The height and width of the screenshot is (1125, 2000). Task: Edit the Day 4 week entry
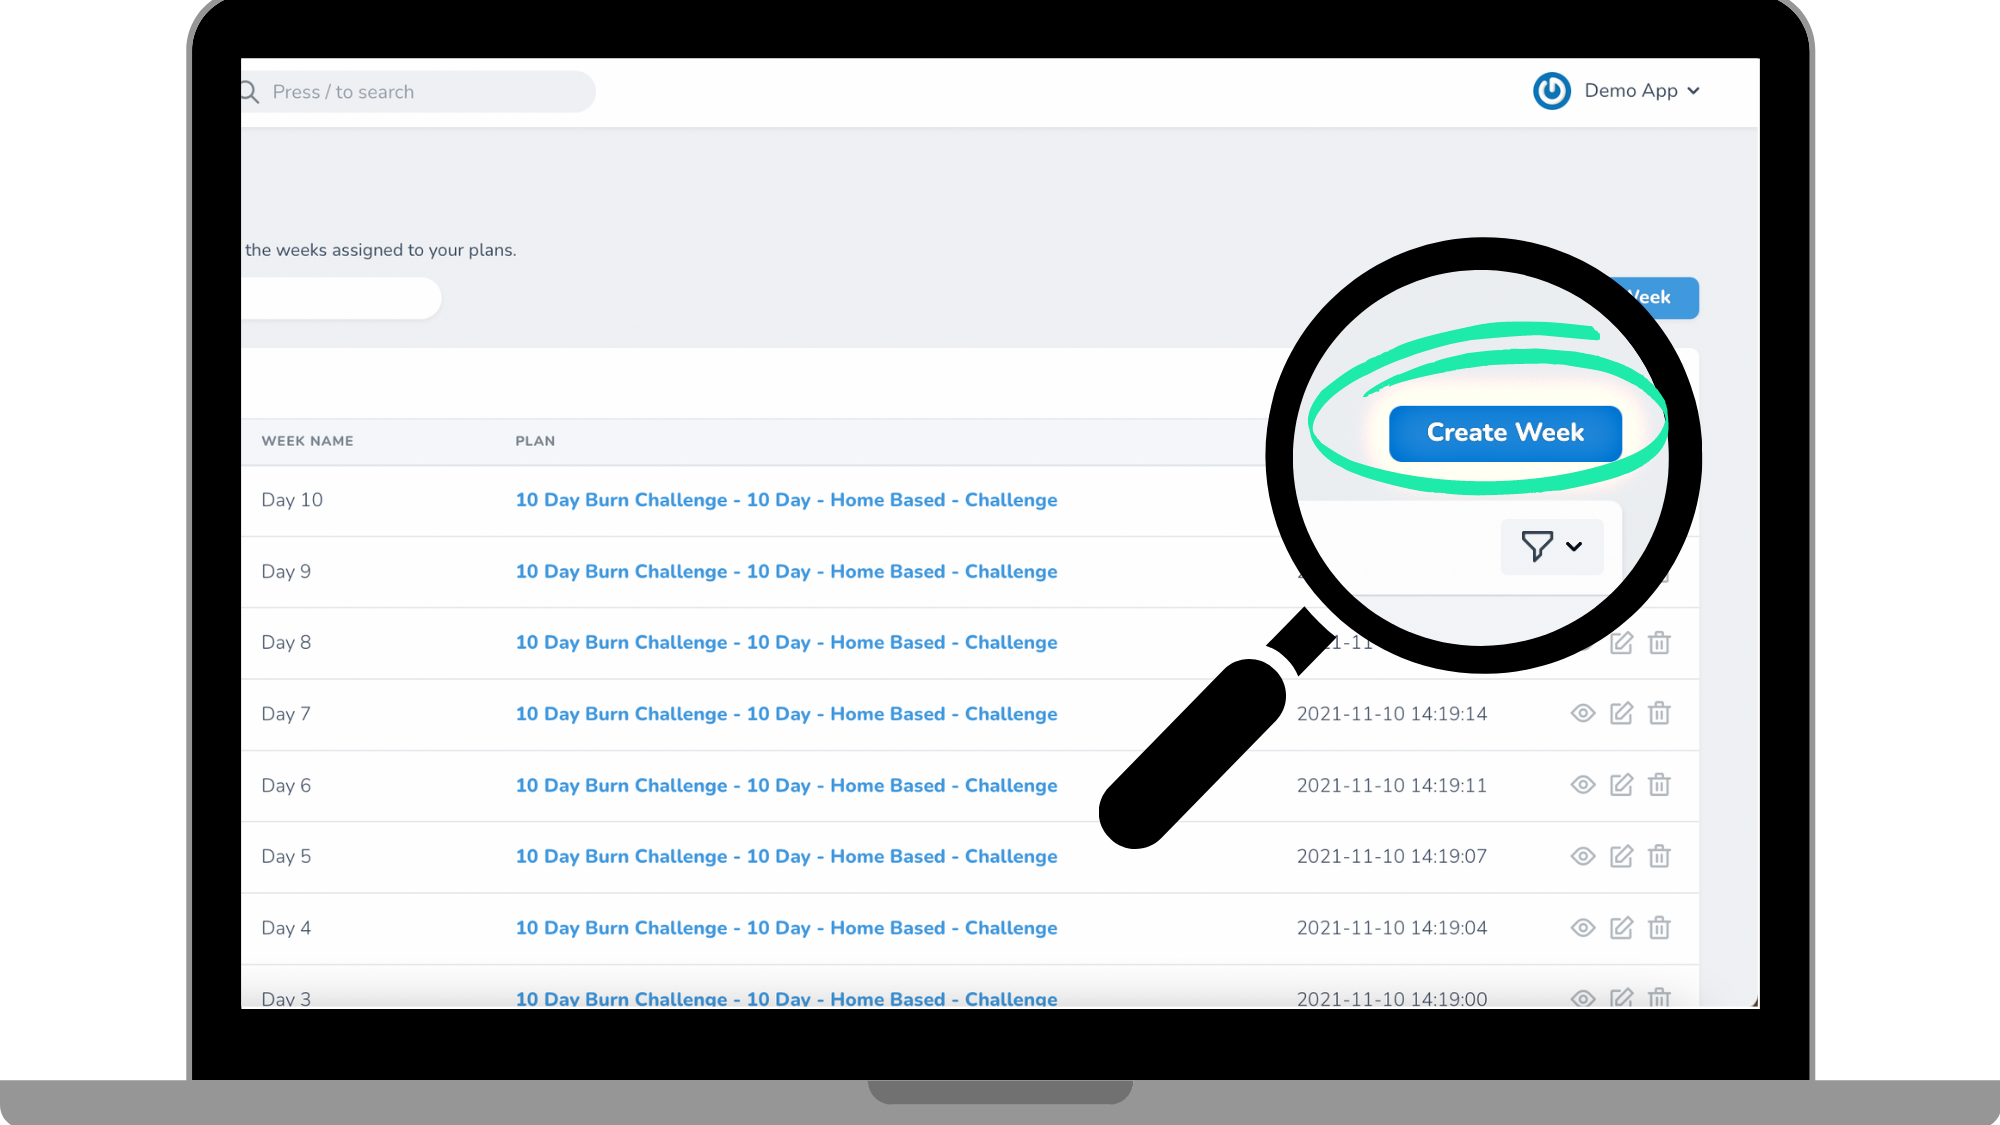click(1621, 928)
